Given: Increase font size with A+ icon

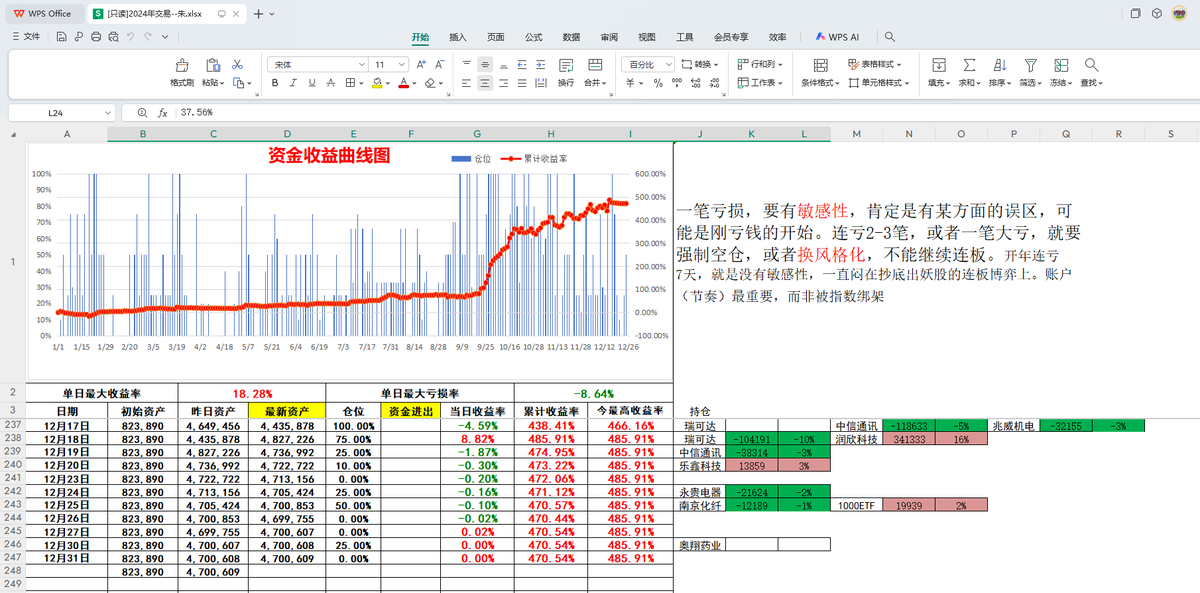Looking at the screenshot, I should [x=422, y=64].
